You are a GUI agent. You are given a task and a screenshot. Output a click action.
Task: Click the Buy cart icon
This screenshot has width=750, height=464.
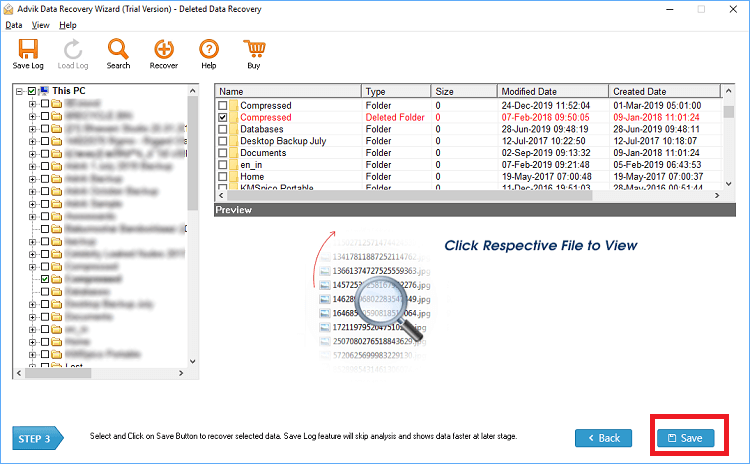point(254,49)
